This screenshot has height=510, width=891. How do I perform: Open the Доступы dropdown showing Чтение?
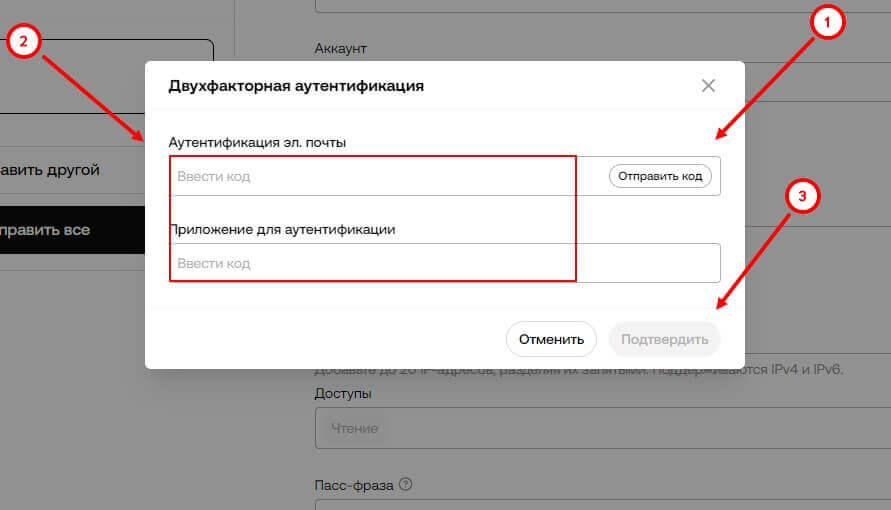tap(600, 428)
